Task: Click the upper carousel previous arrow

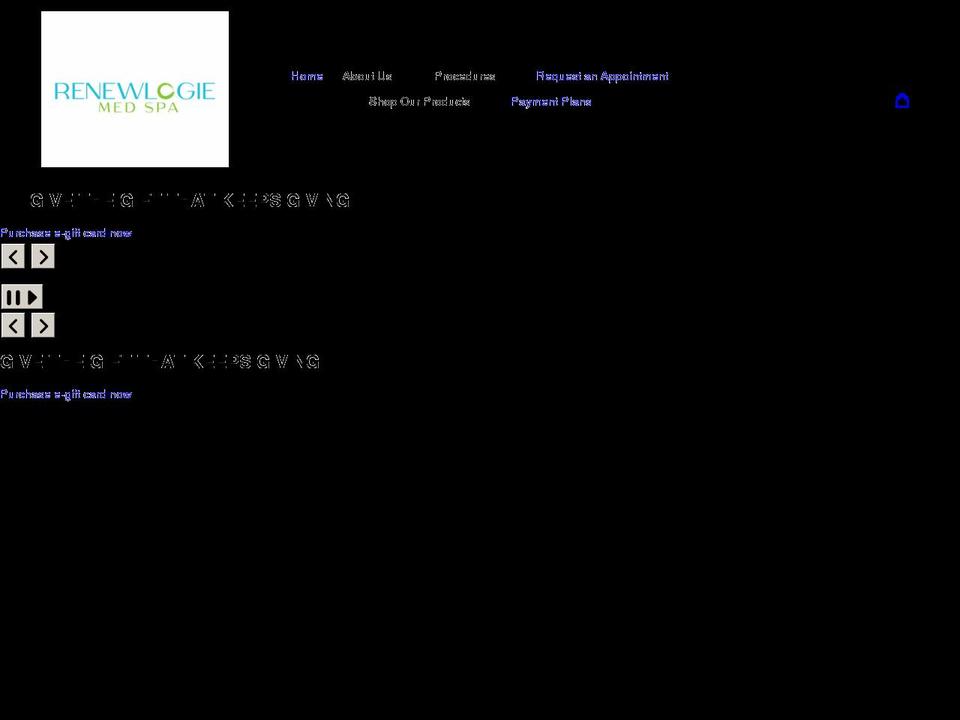Action: click(13, 257)
